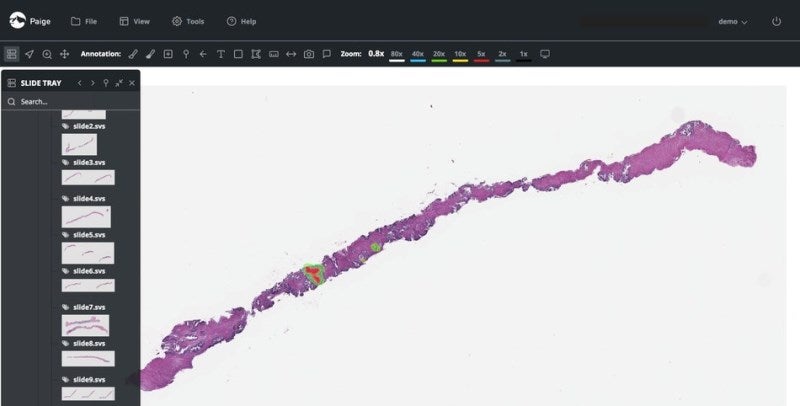Viewport: 800px width, 406px height.
Task: Open the File menu
Action: coord(83,21)
